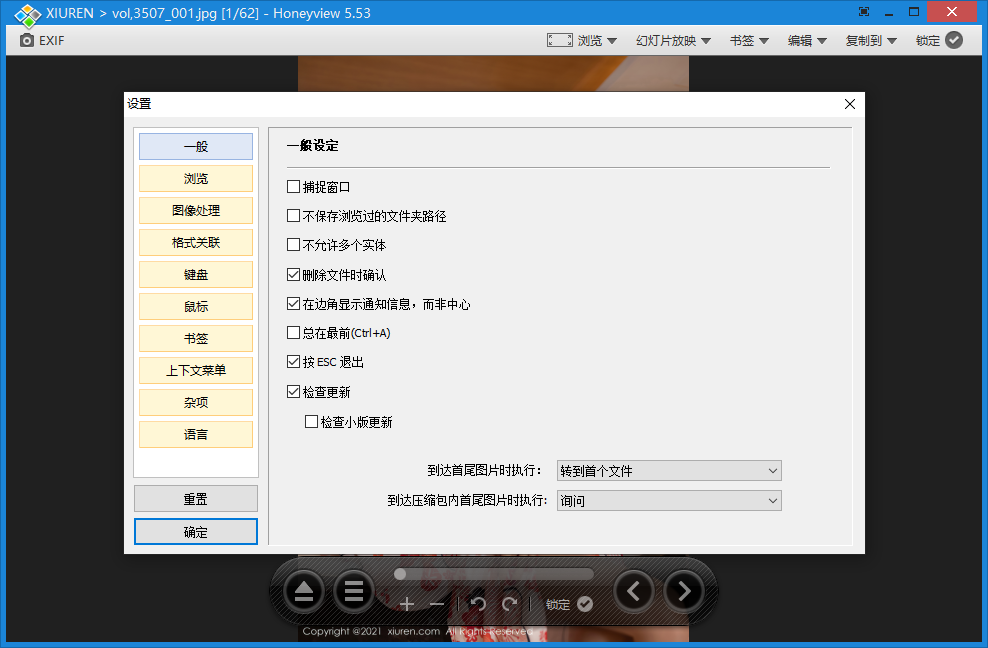
Task: Toggle the 锁定 control on the bottom bar
Action: [569, 604]
